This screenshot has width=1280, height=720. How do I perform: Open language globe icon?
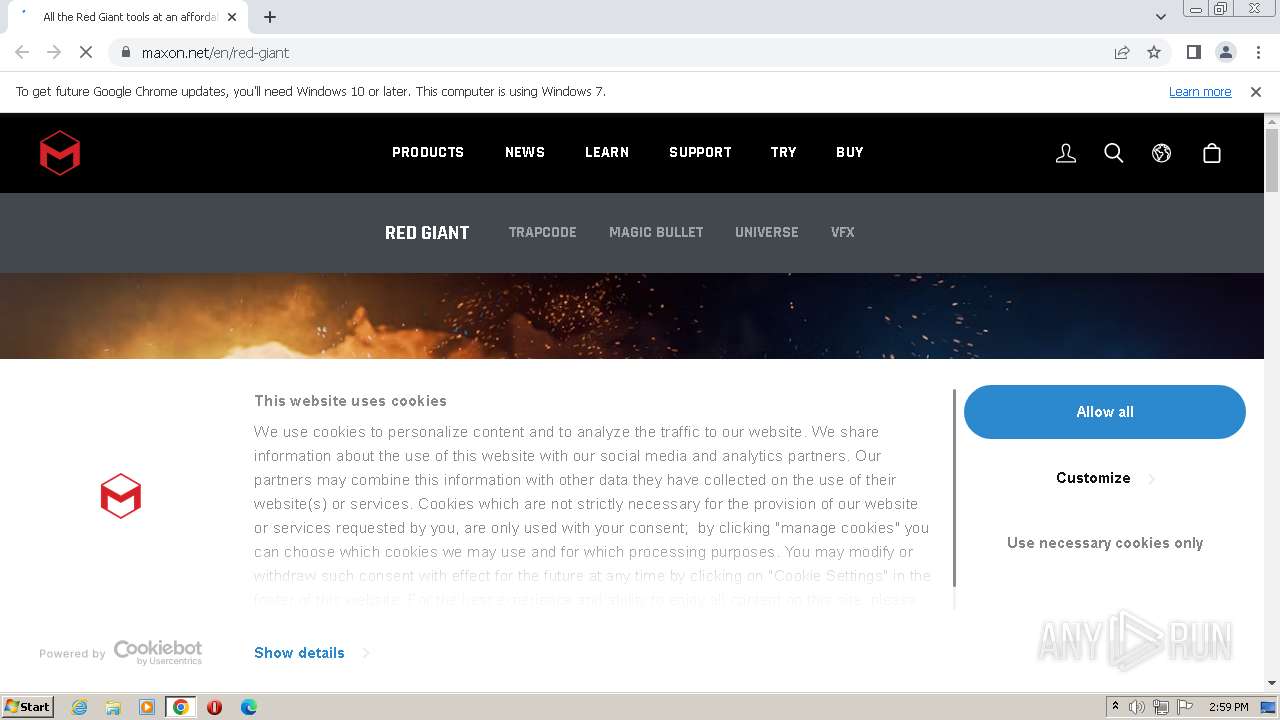1161,153
